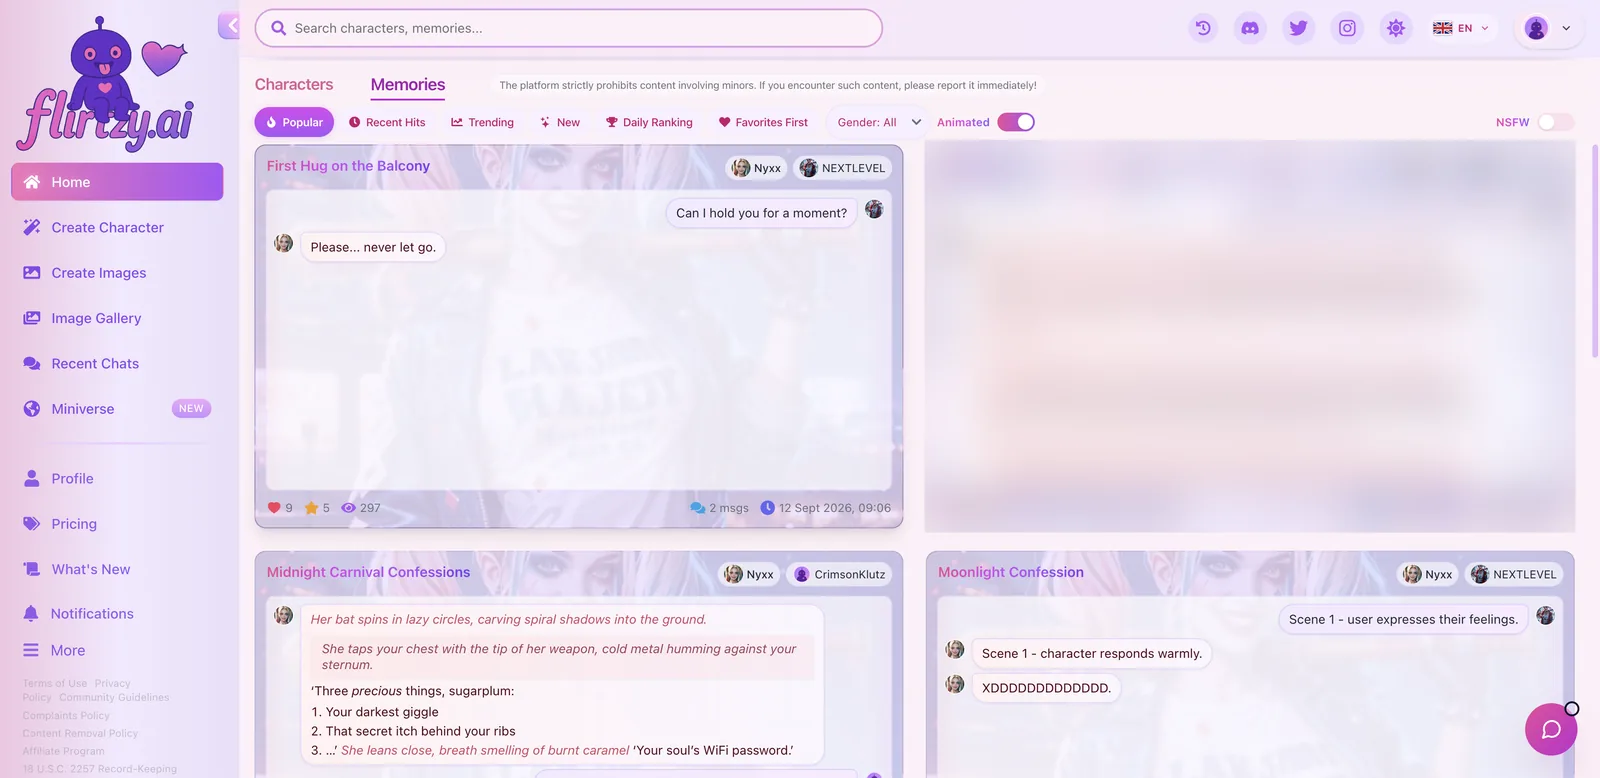Open the user avatar account menu
Screen dimensions: 1600x778
pyautogui.click(x=1547, y=28)
